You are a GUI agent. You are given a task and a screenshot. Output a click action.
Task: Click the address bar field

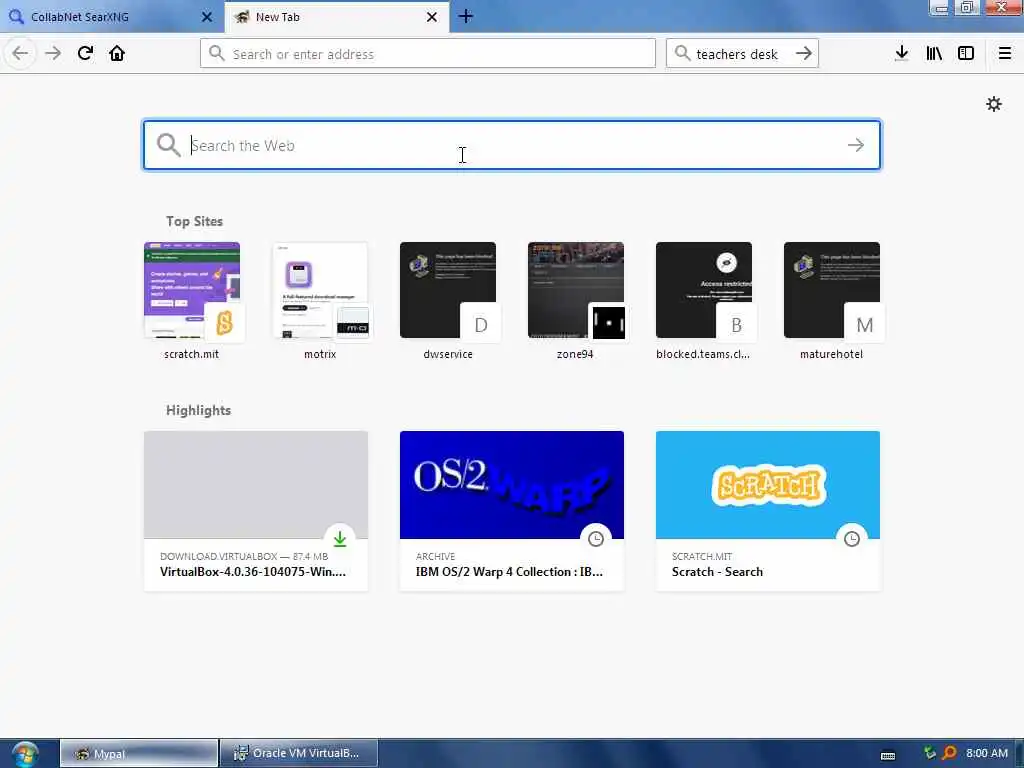[428, 54]
